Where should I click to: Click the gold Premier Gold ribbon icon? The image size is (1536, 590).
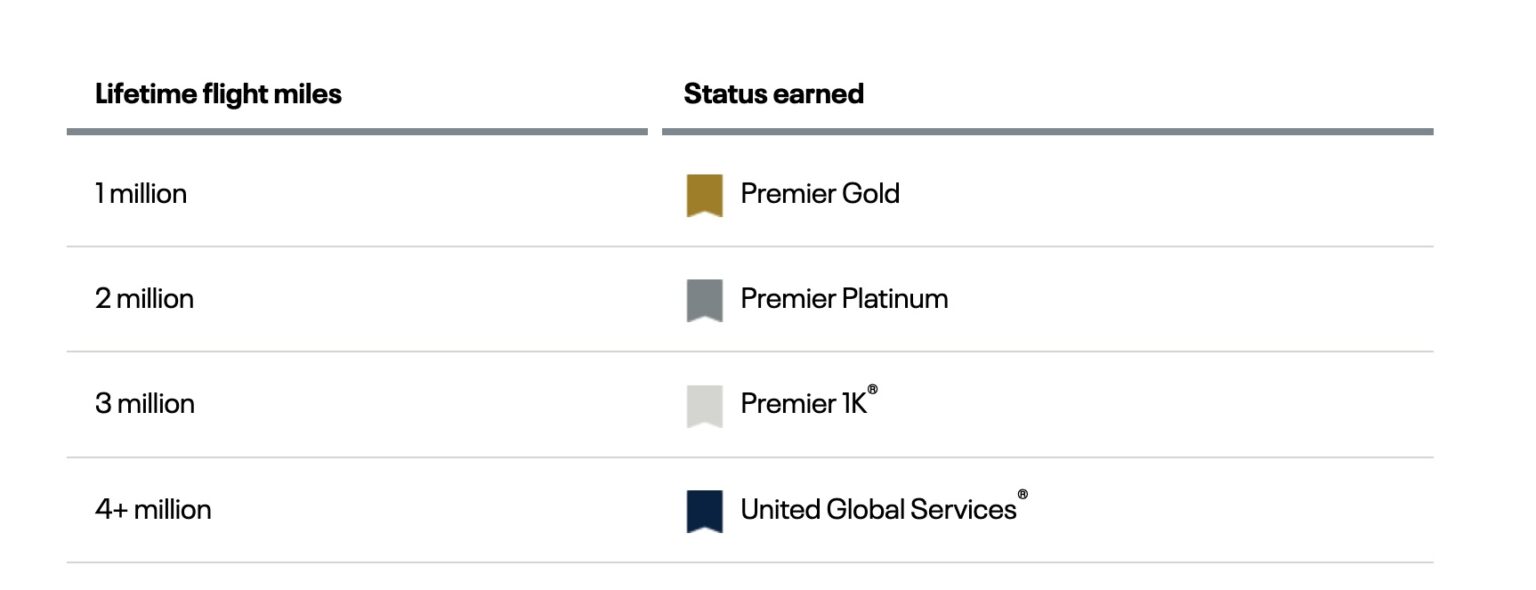pyautogui.click(x=704, y=195)
